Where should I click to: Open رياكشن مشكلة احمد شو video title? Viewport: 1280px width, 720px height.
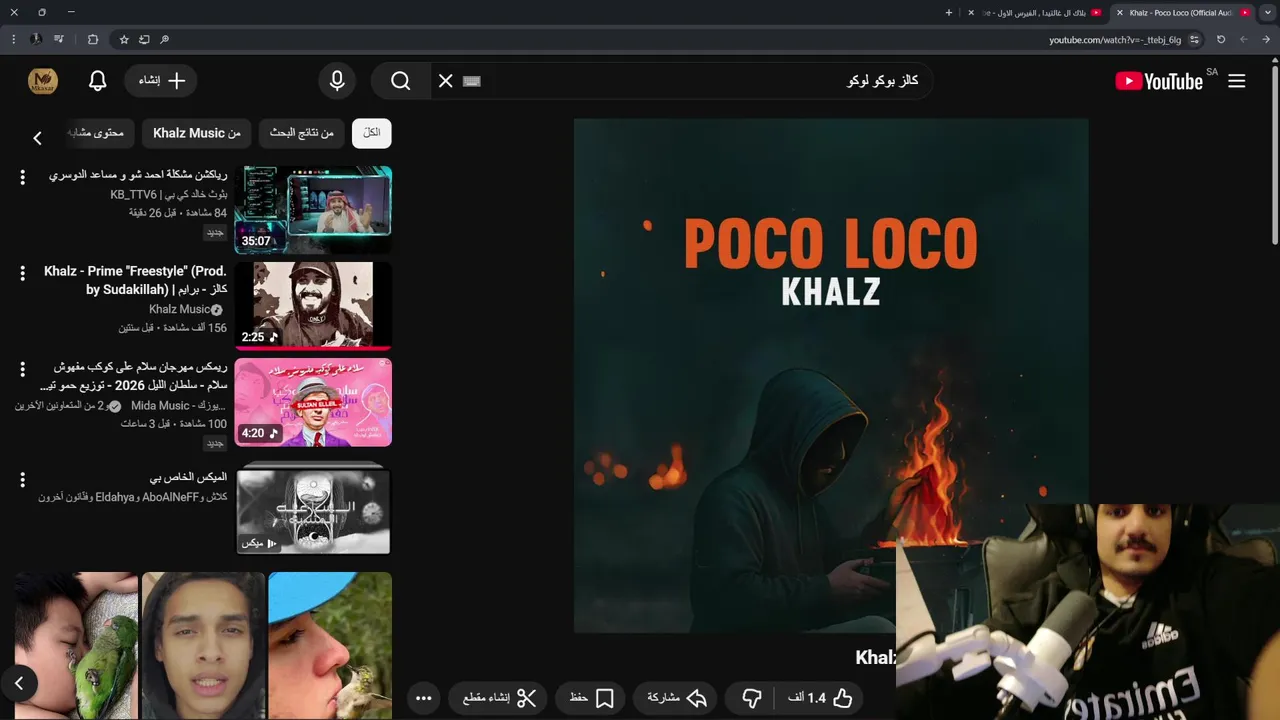[138, 175]
